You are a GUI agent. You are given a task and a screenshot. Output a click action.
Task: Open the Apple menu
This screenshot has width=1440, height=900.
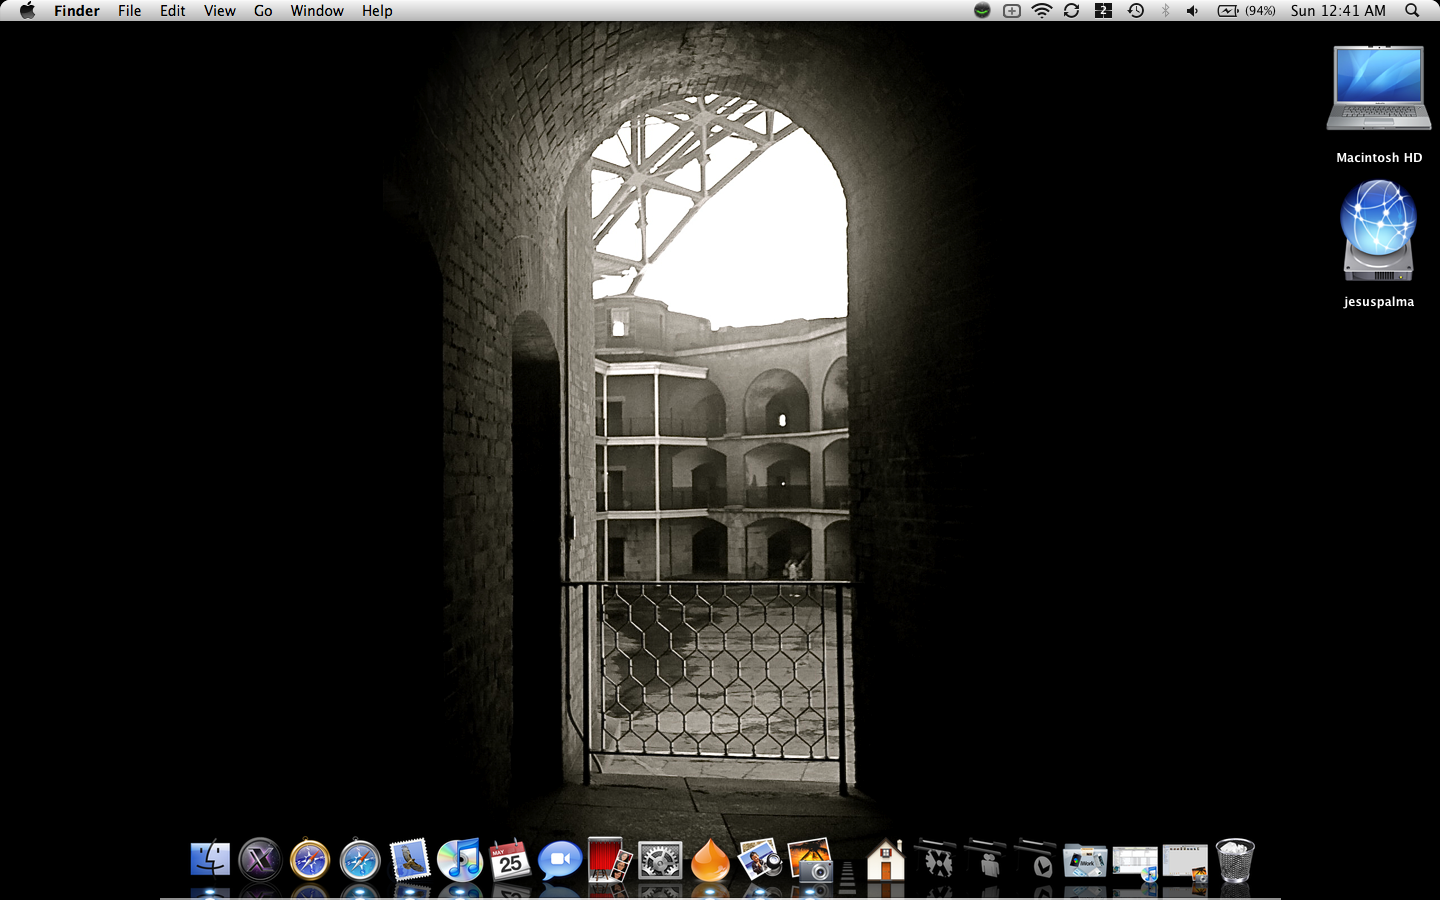click(x=27, y=11)
